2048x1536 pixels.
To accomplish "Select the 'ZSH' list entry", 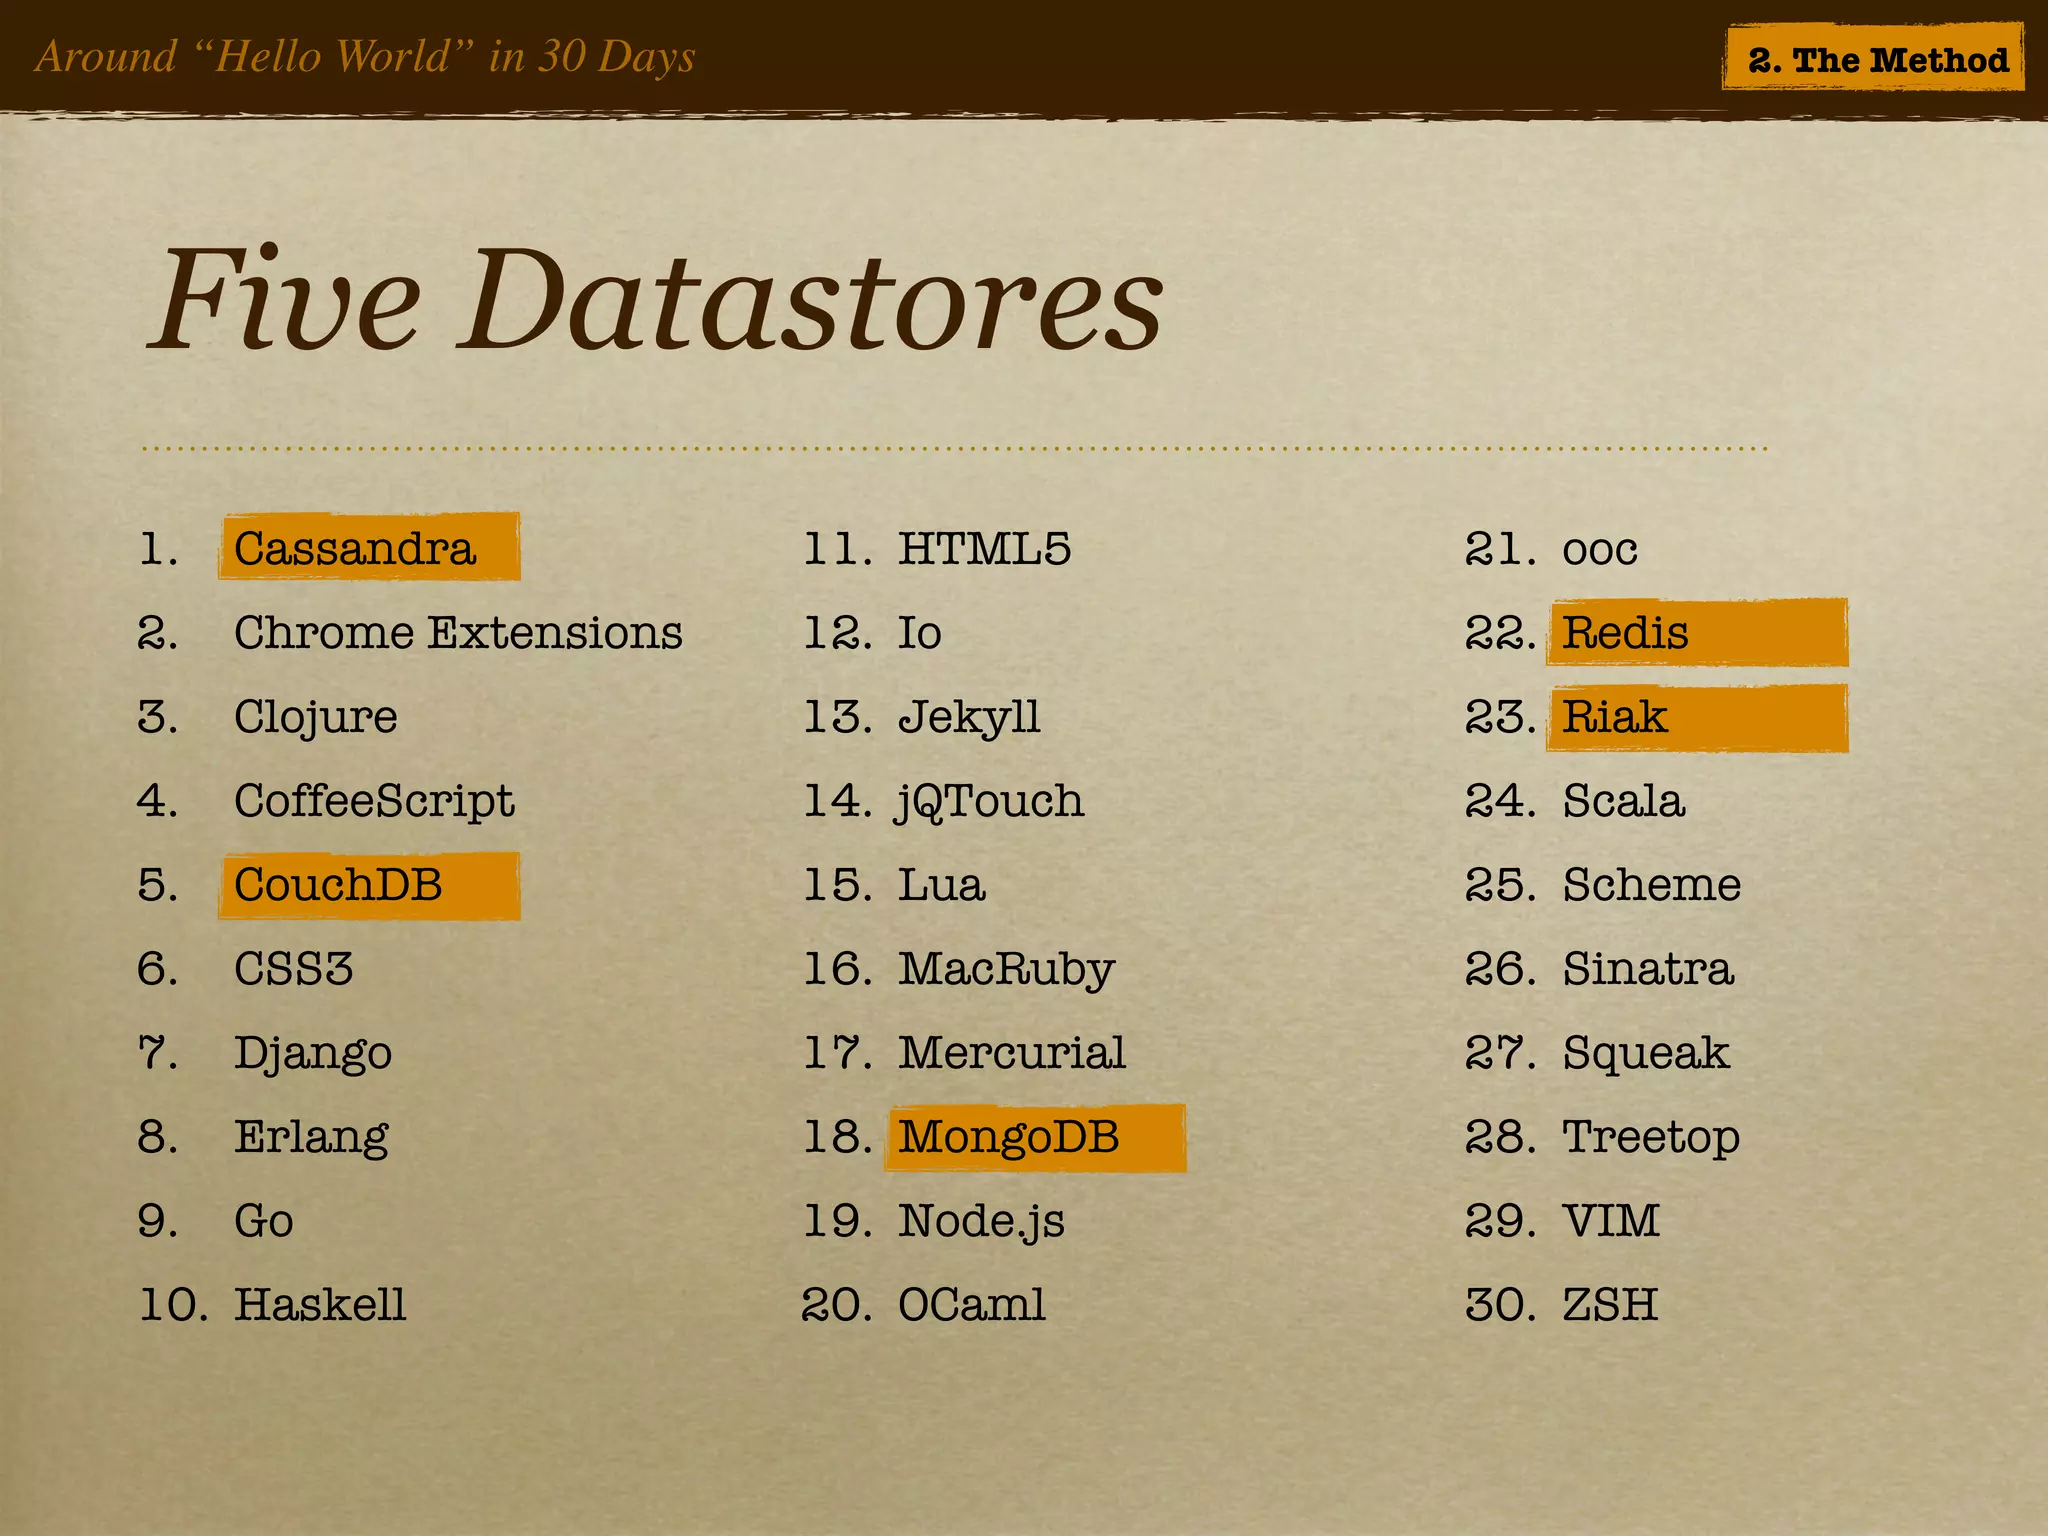I will click(1610, 1304).
